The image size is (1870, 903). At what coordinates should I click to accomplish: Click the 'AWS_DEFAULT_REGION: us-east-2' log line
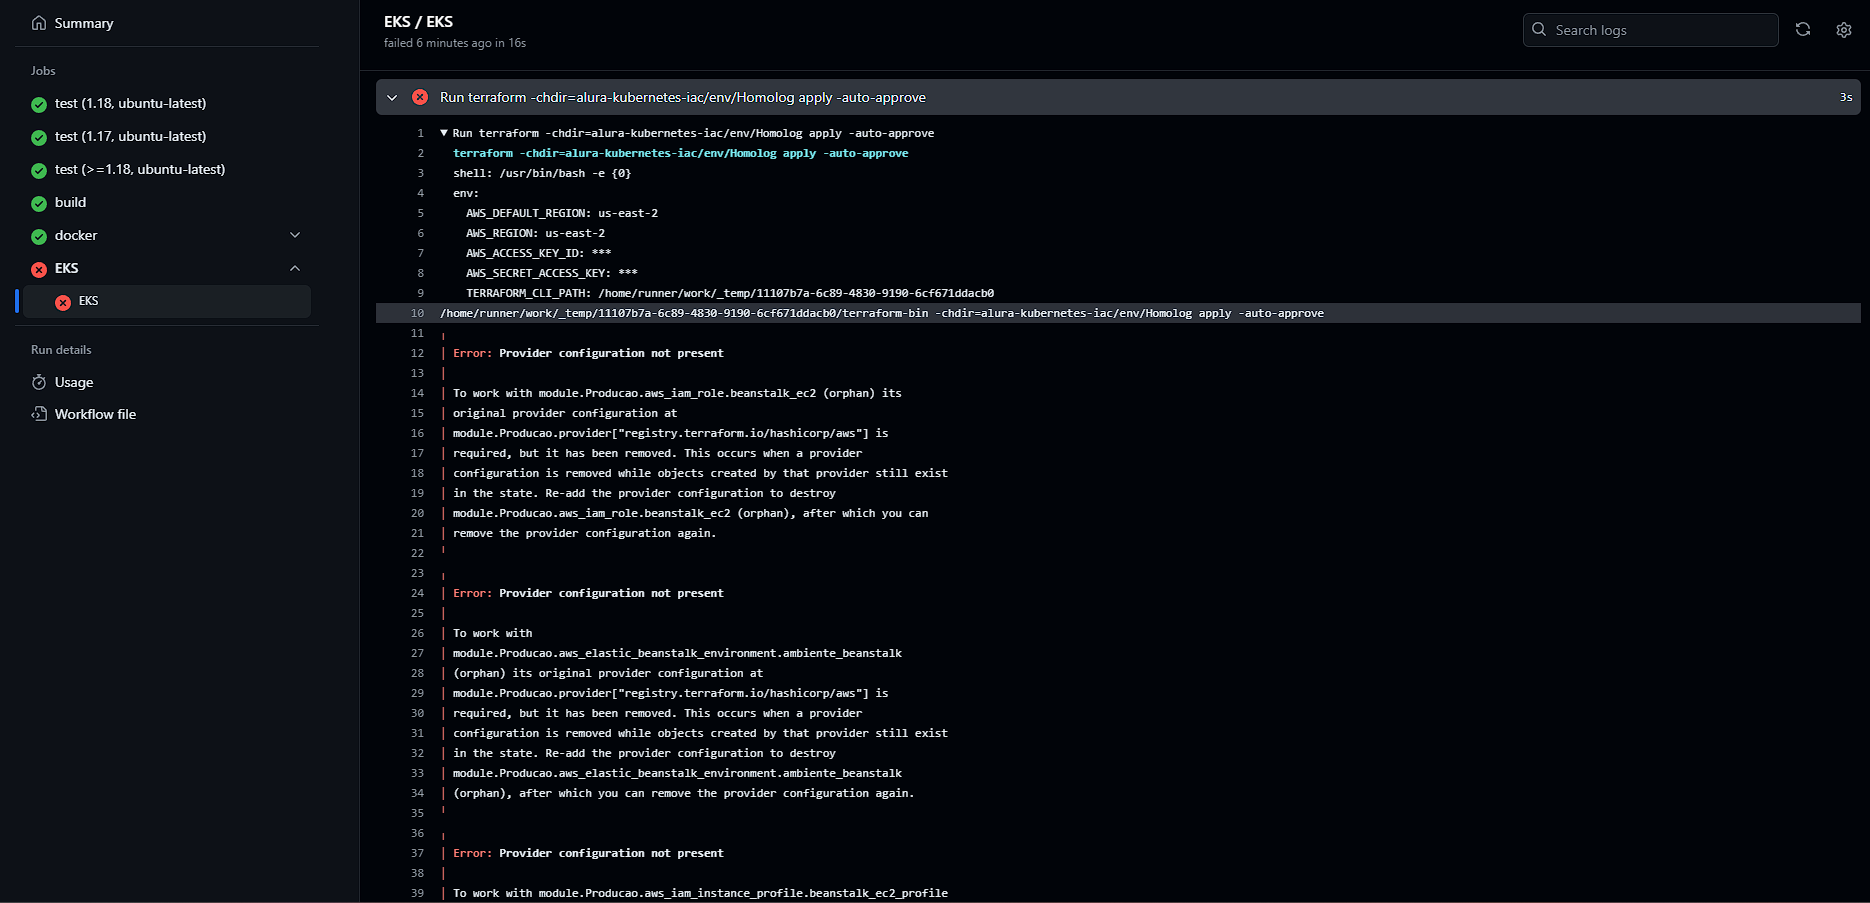pos(562,213)
